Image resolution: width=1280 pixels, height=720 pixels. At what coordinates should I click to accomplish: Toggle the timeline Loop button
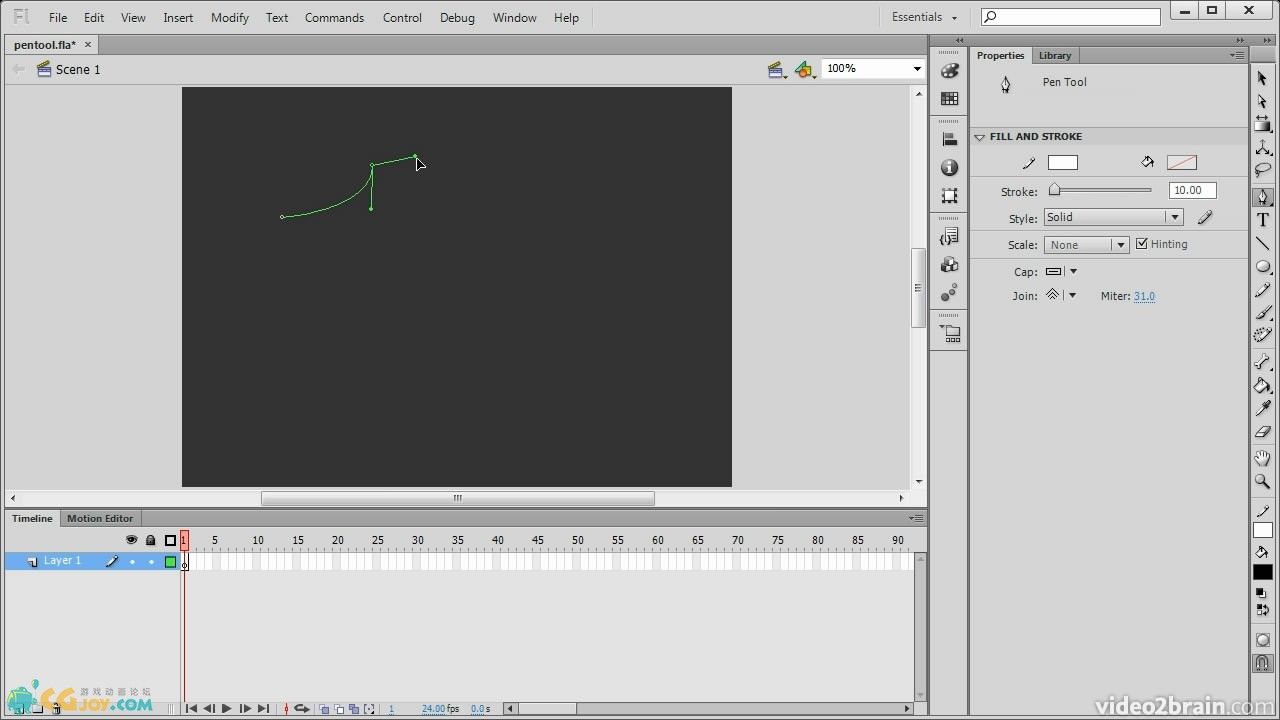click(301, 709)
